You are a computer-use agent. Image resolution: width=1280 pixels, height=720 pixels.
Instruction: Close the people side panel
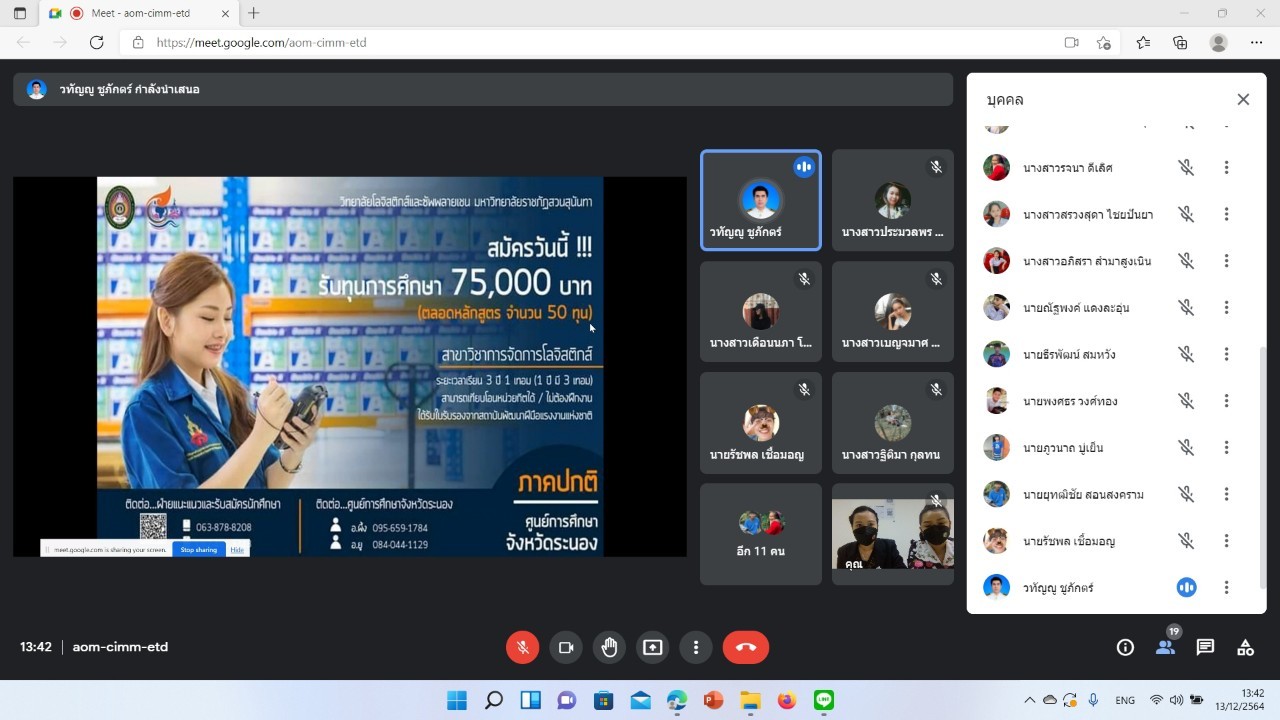point(1243,99)
